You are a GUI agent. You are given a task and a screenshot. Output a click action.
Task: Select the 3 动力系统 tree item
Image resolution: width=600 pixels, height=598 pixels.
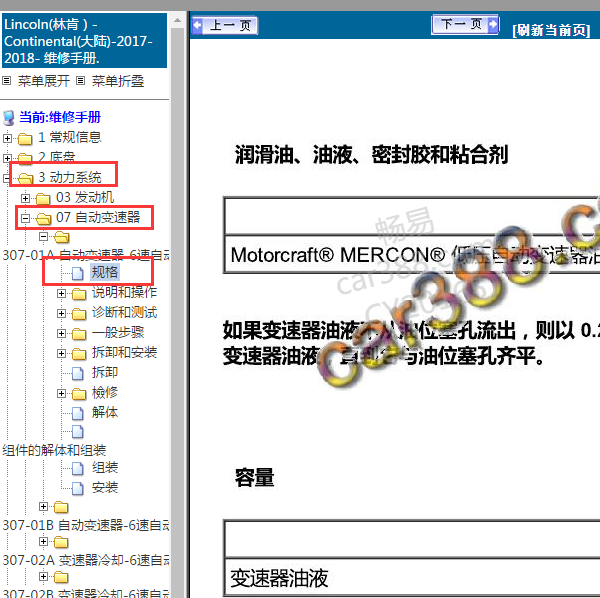(70, 177)
